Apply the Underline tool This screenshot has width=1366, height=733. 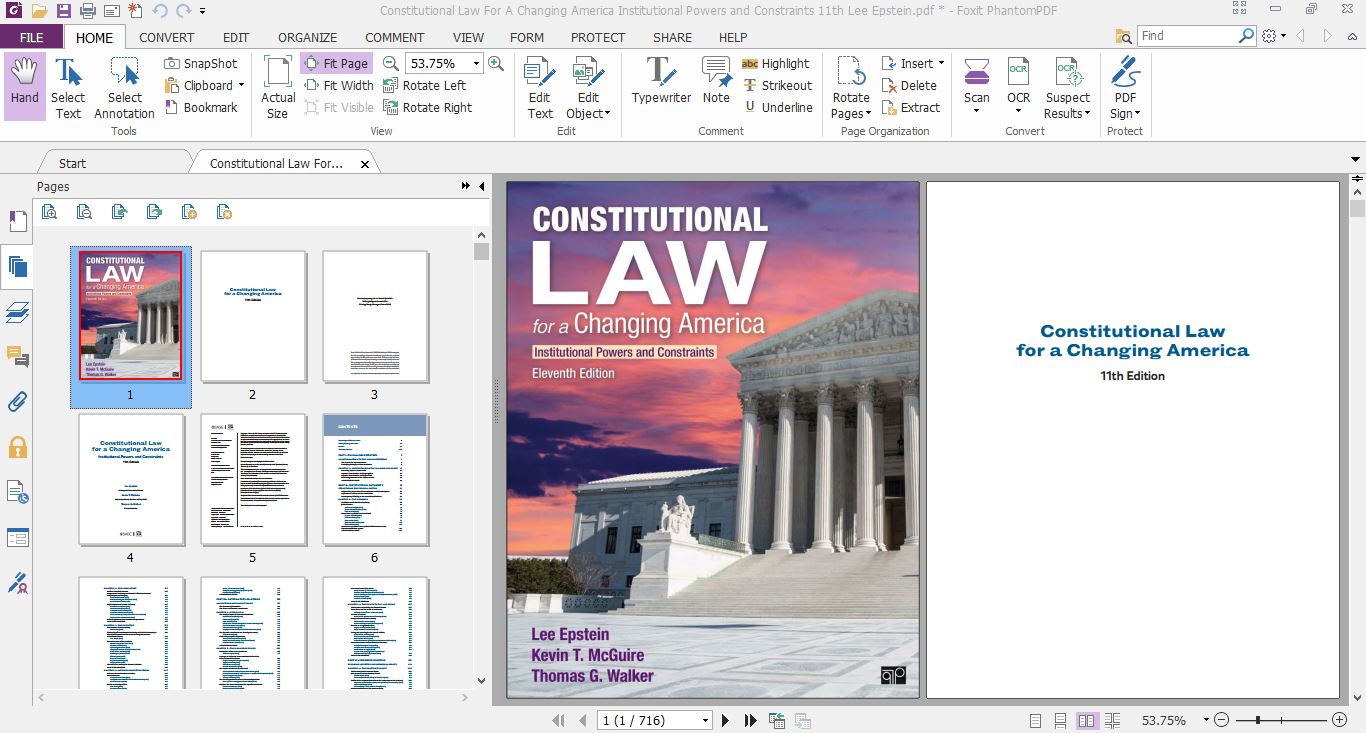click(x=778, y=107)
